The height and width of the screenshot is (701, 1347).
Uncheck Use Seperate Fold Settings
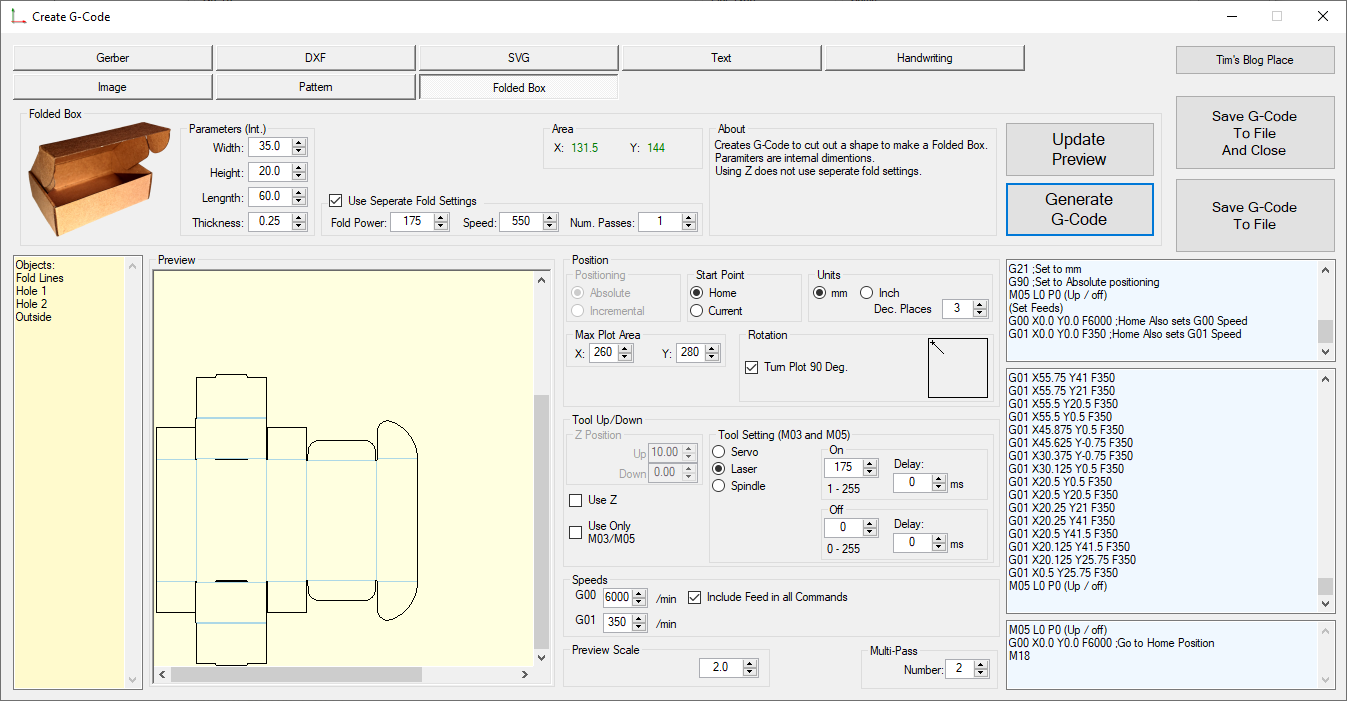coord(336,201)
